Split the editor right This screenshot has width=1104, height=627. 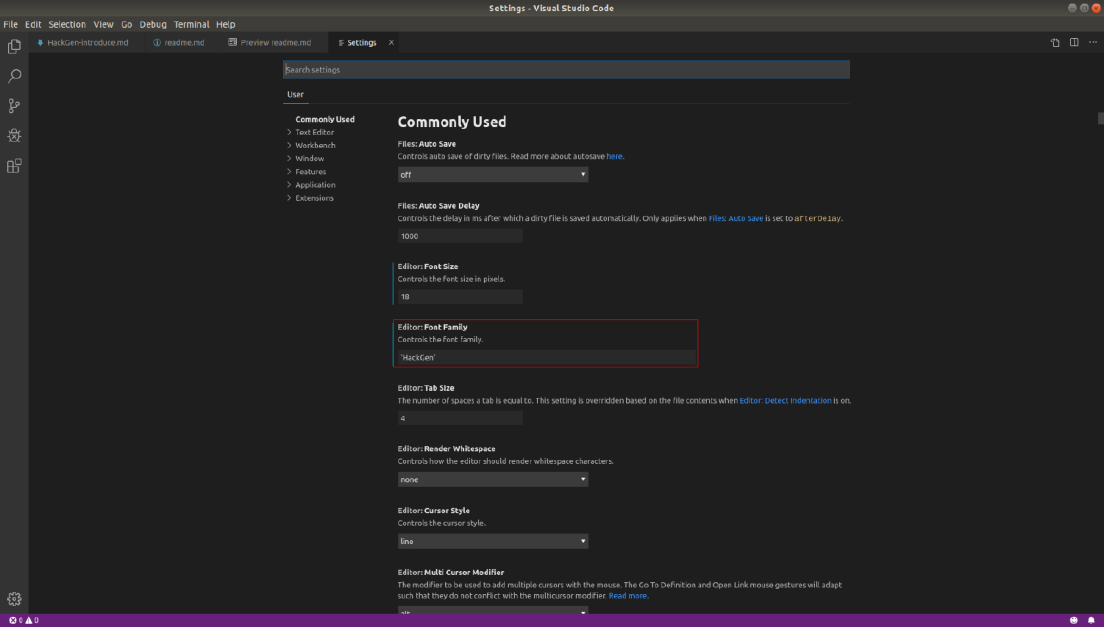click(x=1074, y=42)
